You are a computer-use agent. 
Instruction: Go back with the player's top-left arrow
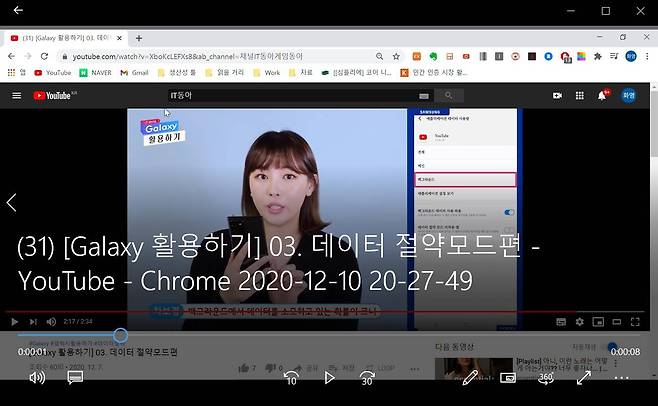[x=18, y=10]
